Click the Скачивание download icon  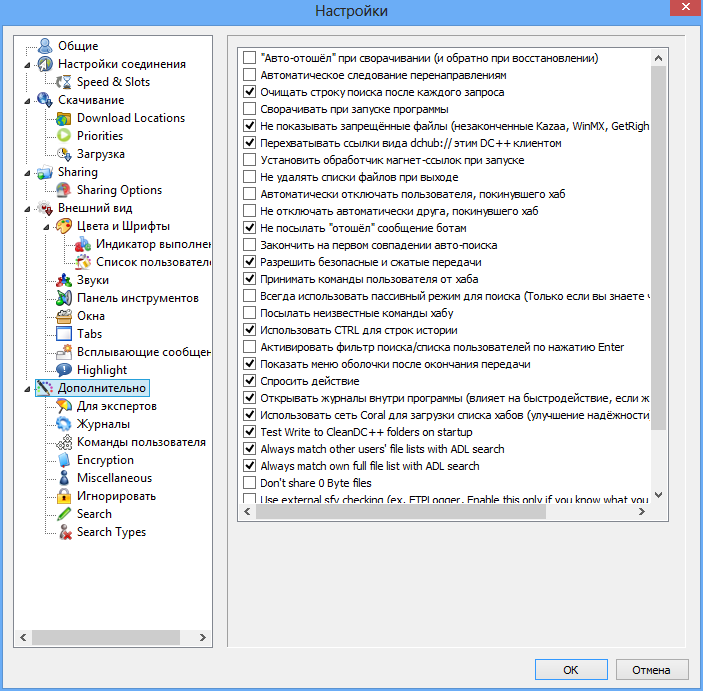point(45,100)
